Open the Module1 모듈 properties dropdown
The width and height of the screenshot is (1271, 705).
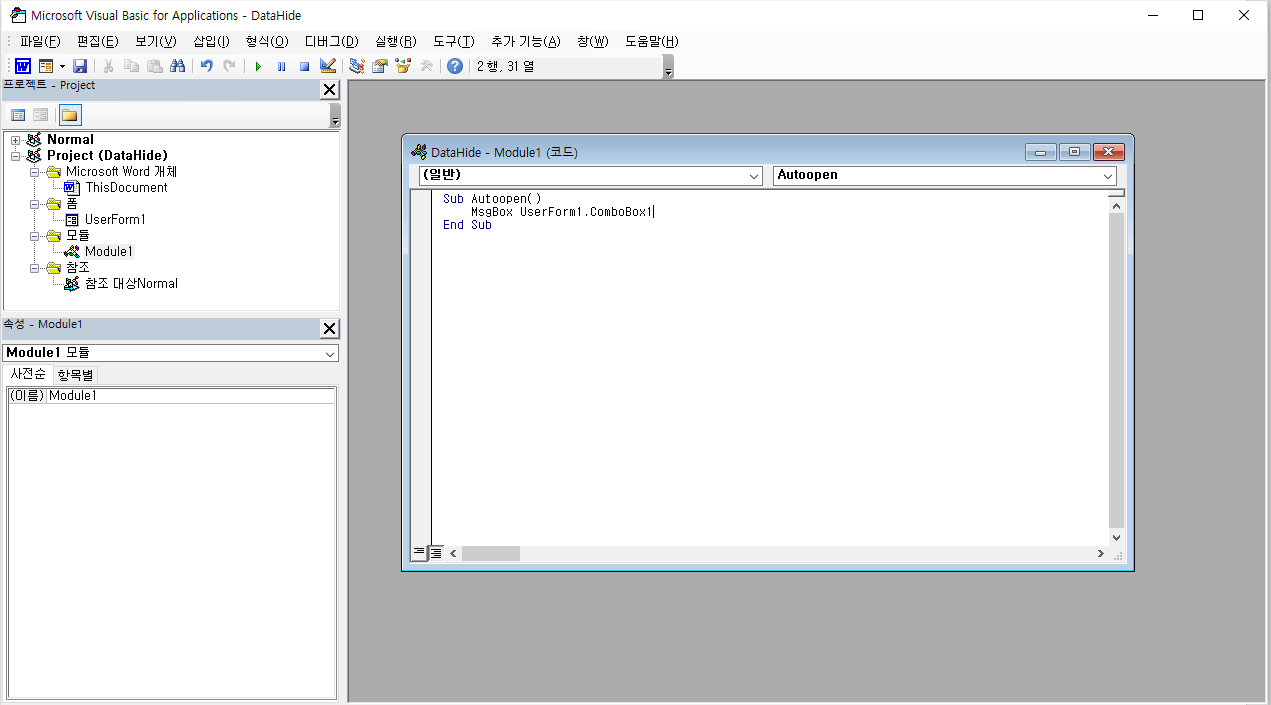(x=330, y=353)
